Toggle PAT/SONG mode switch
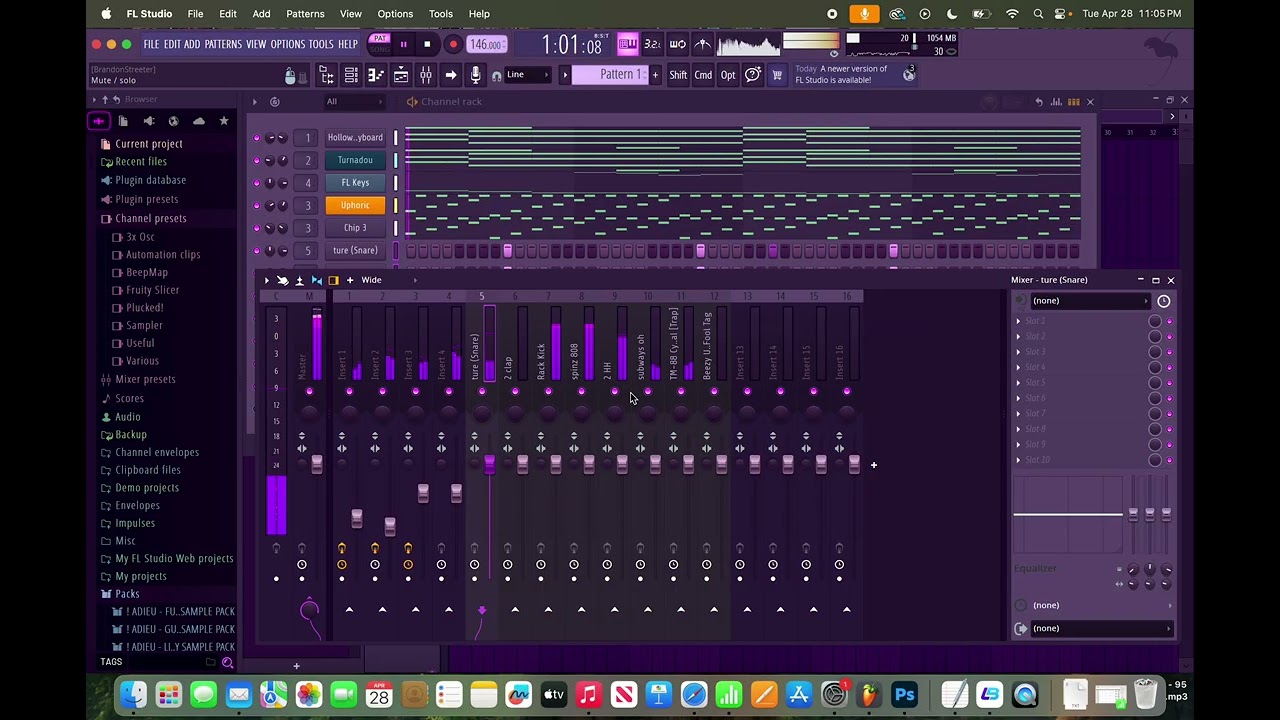The height and width of the screenshot is (720, 1280). point(380,44)
